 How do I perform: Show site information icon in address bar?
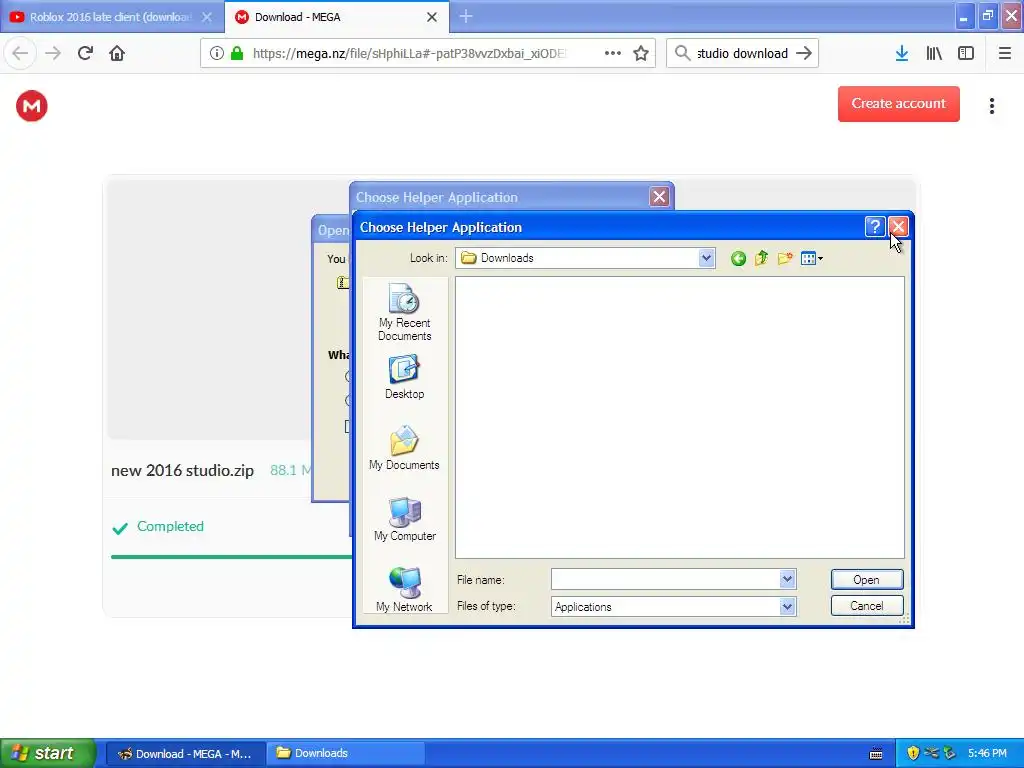(217, 54)
